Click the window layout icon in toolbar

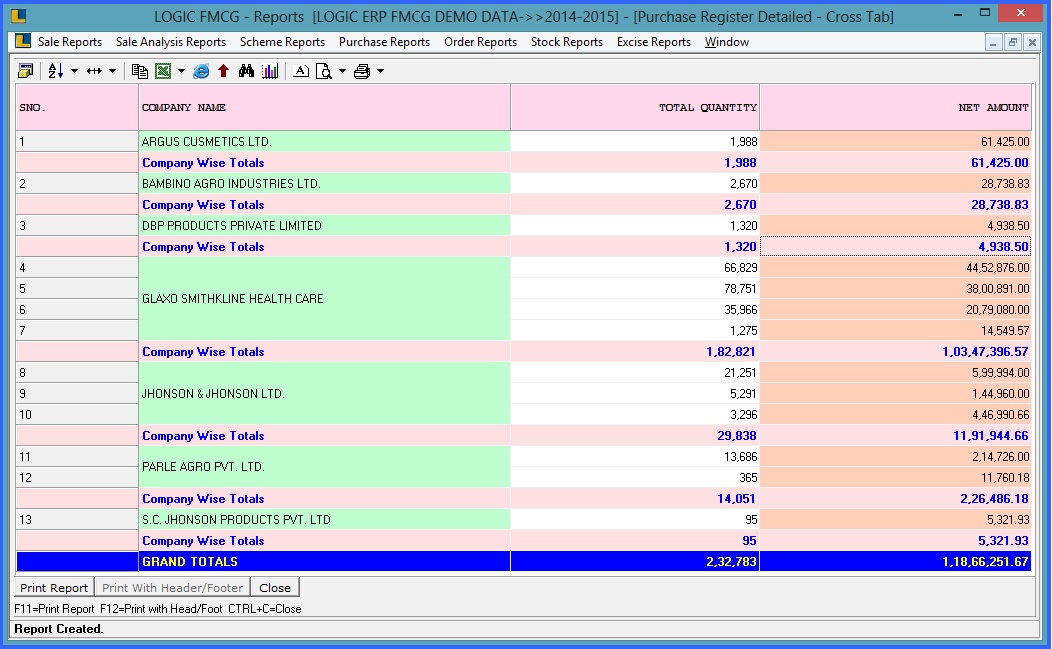tap(25, 70)
